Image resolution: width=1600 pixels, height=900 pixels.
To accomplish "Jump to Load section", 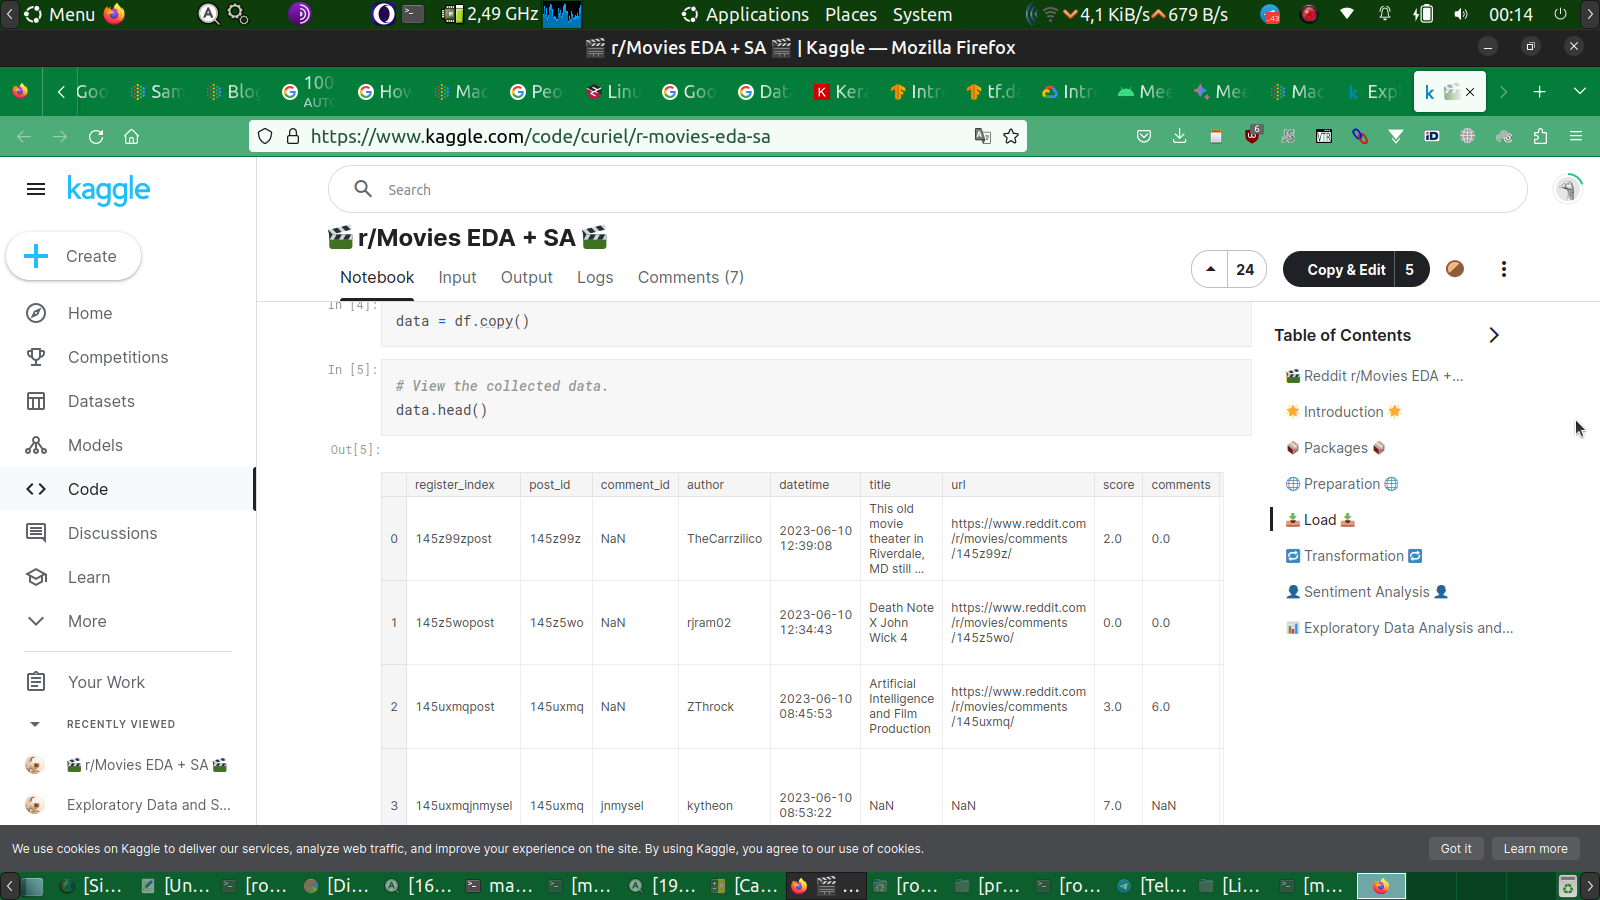I will (1320, 520).
